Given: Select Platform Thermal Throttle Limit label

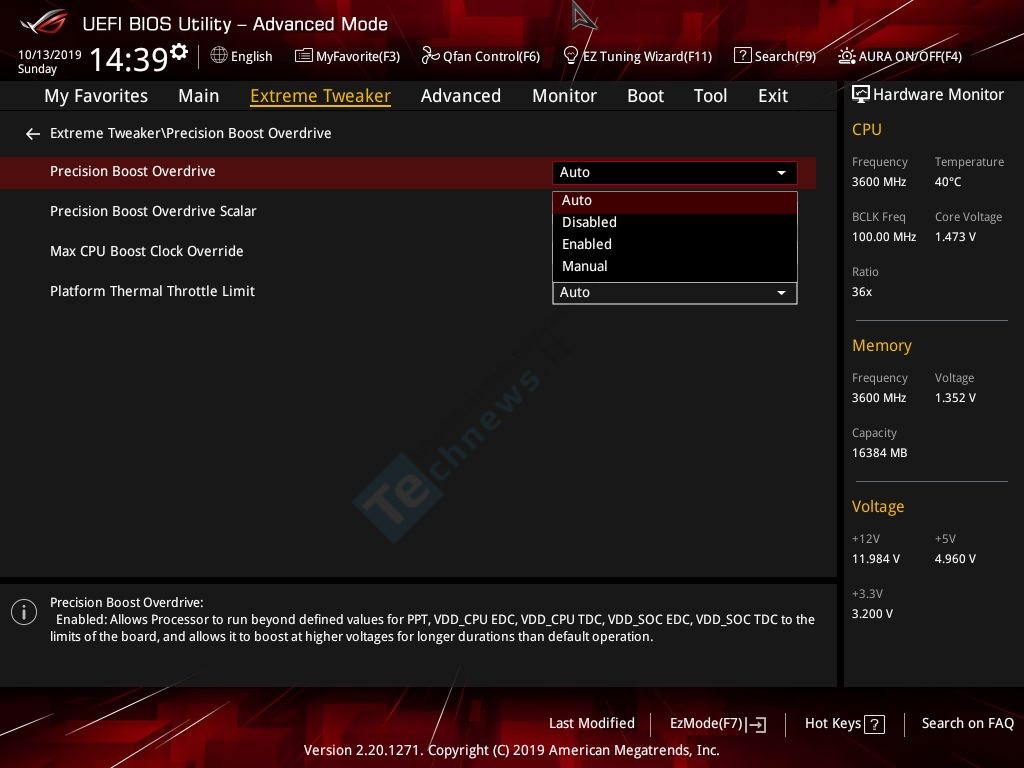Looking at the screenshot, I should [152, 291].
